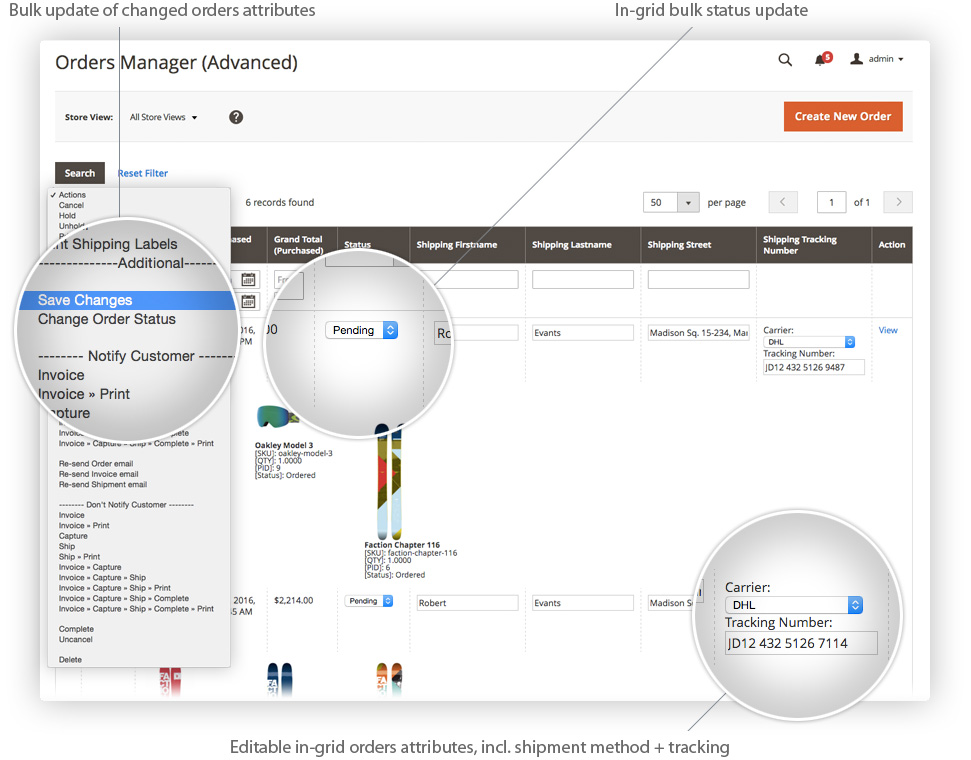
Task: Sort by Shipping Firstname column header
Action: coord(456,245)
